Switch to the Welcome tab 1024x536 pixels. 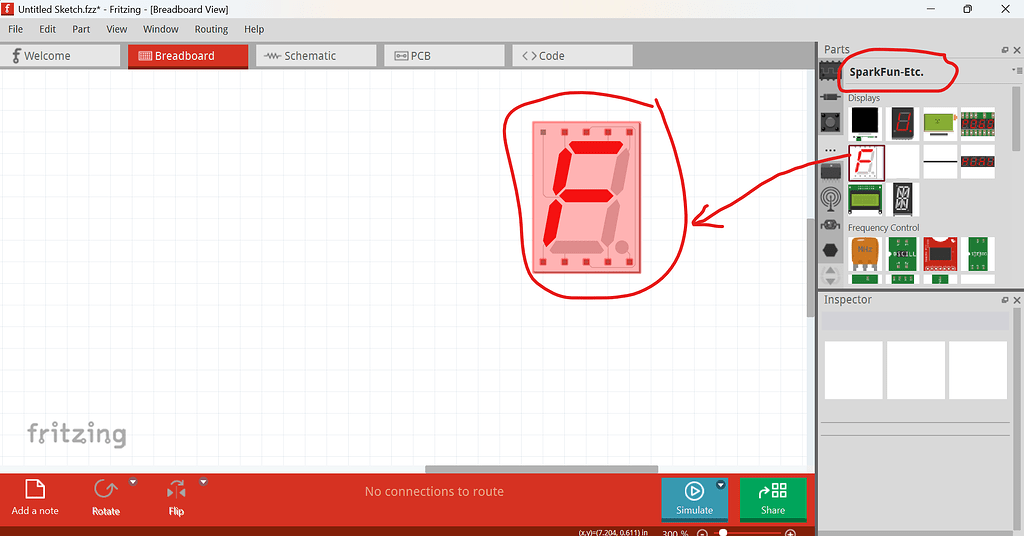(60, 55)
